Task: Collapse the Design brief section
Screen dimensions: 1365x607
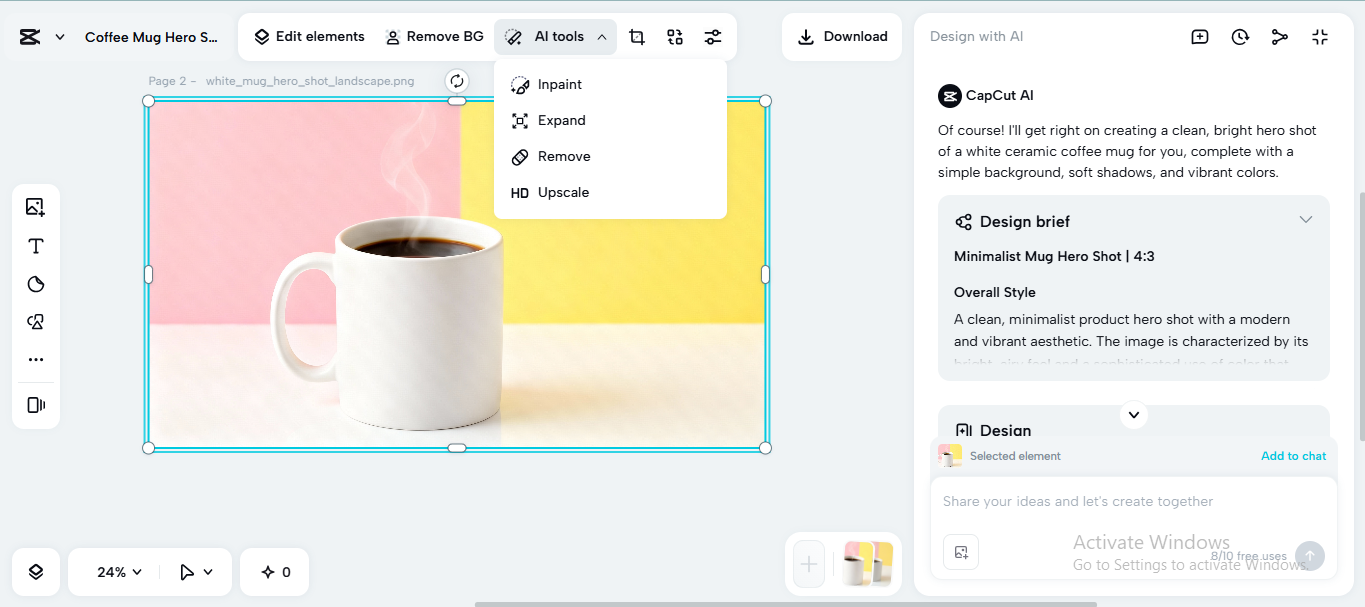Action: [1305, 220]
